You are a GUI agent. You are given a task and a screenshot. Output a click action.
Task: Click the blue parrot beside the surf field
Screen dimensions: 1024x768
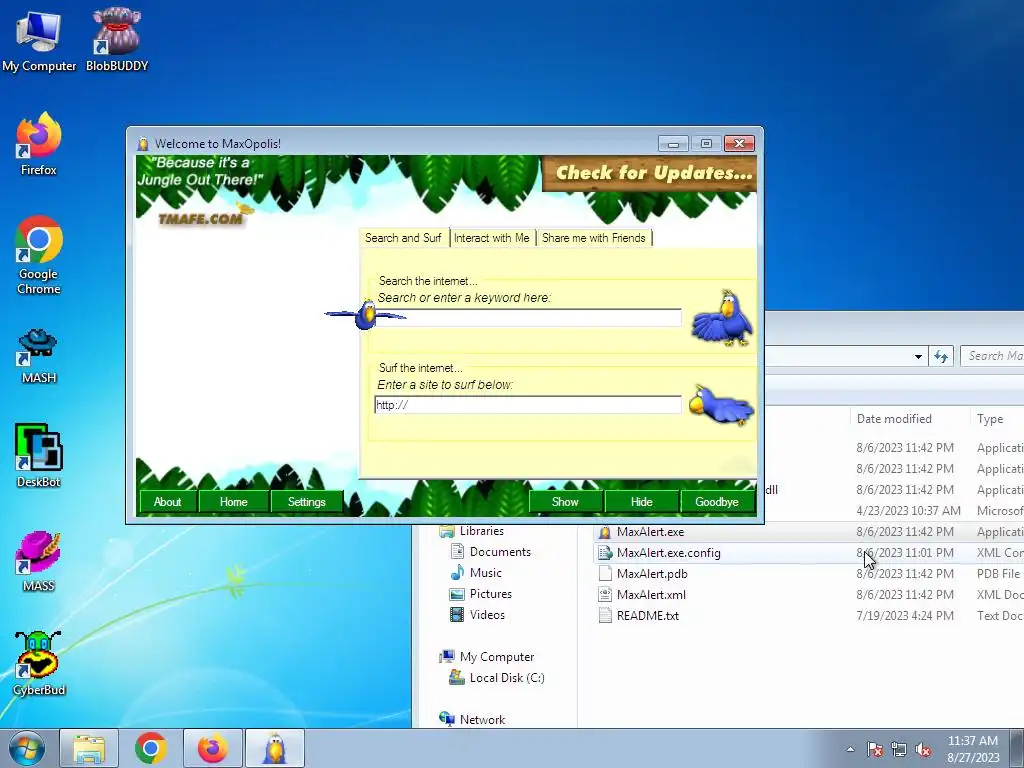click(722, 405)
